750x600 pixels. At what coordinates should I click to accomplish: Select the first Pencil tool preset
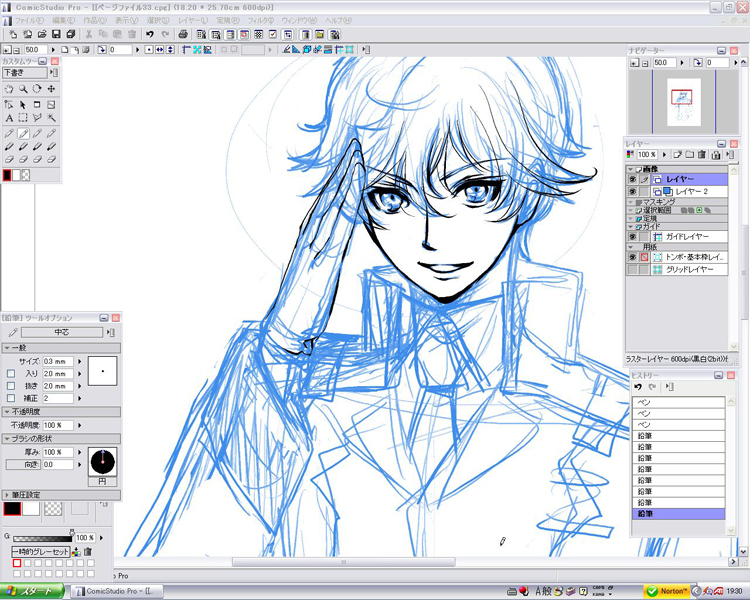9,133
